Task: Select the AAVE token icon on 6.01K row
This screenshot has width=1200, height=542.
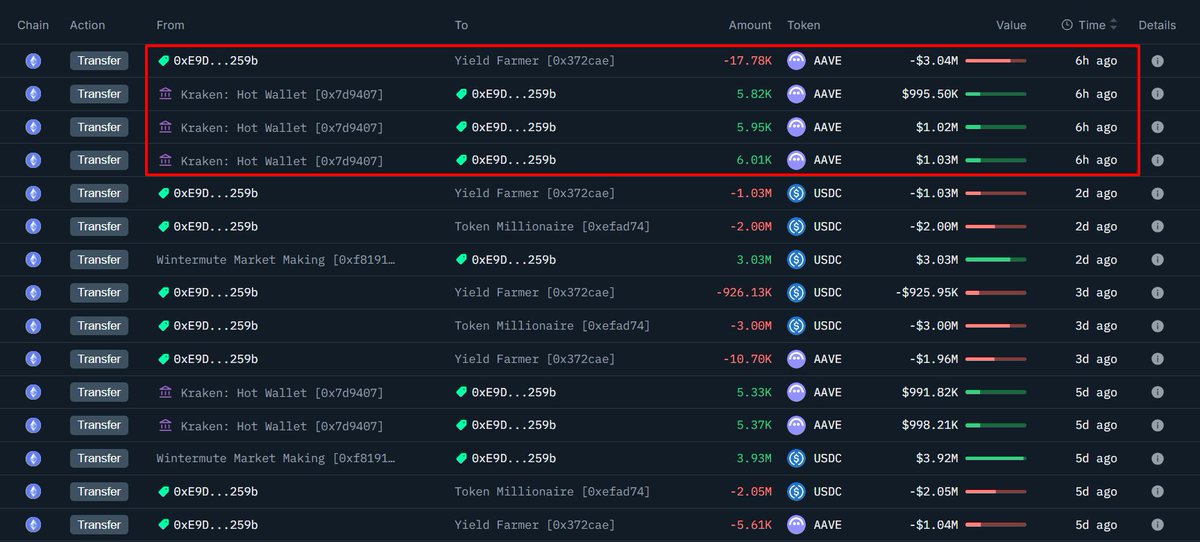Action: click(x=797, y=160)
